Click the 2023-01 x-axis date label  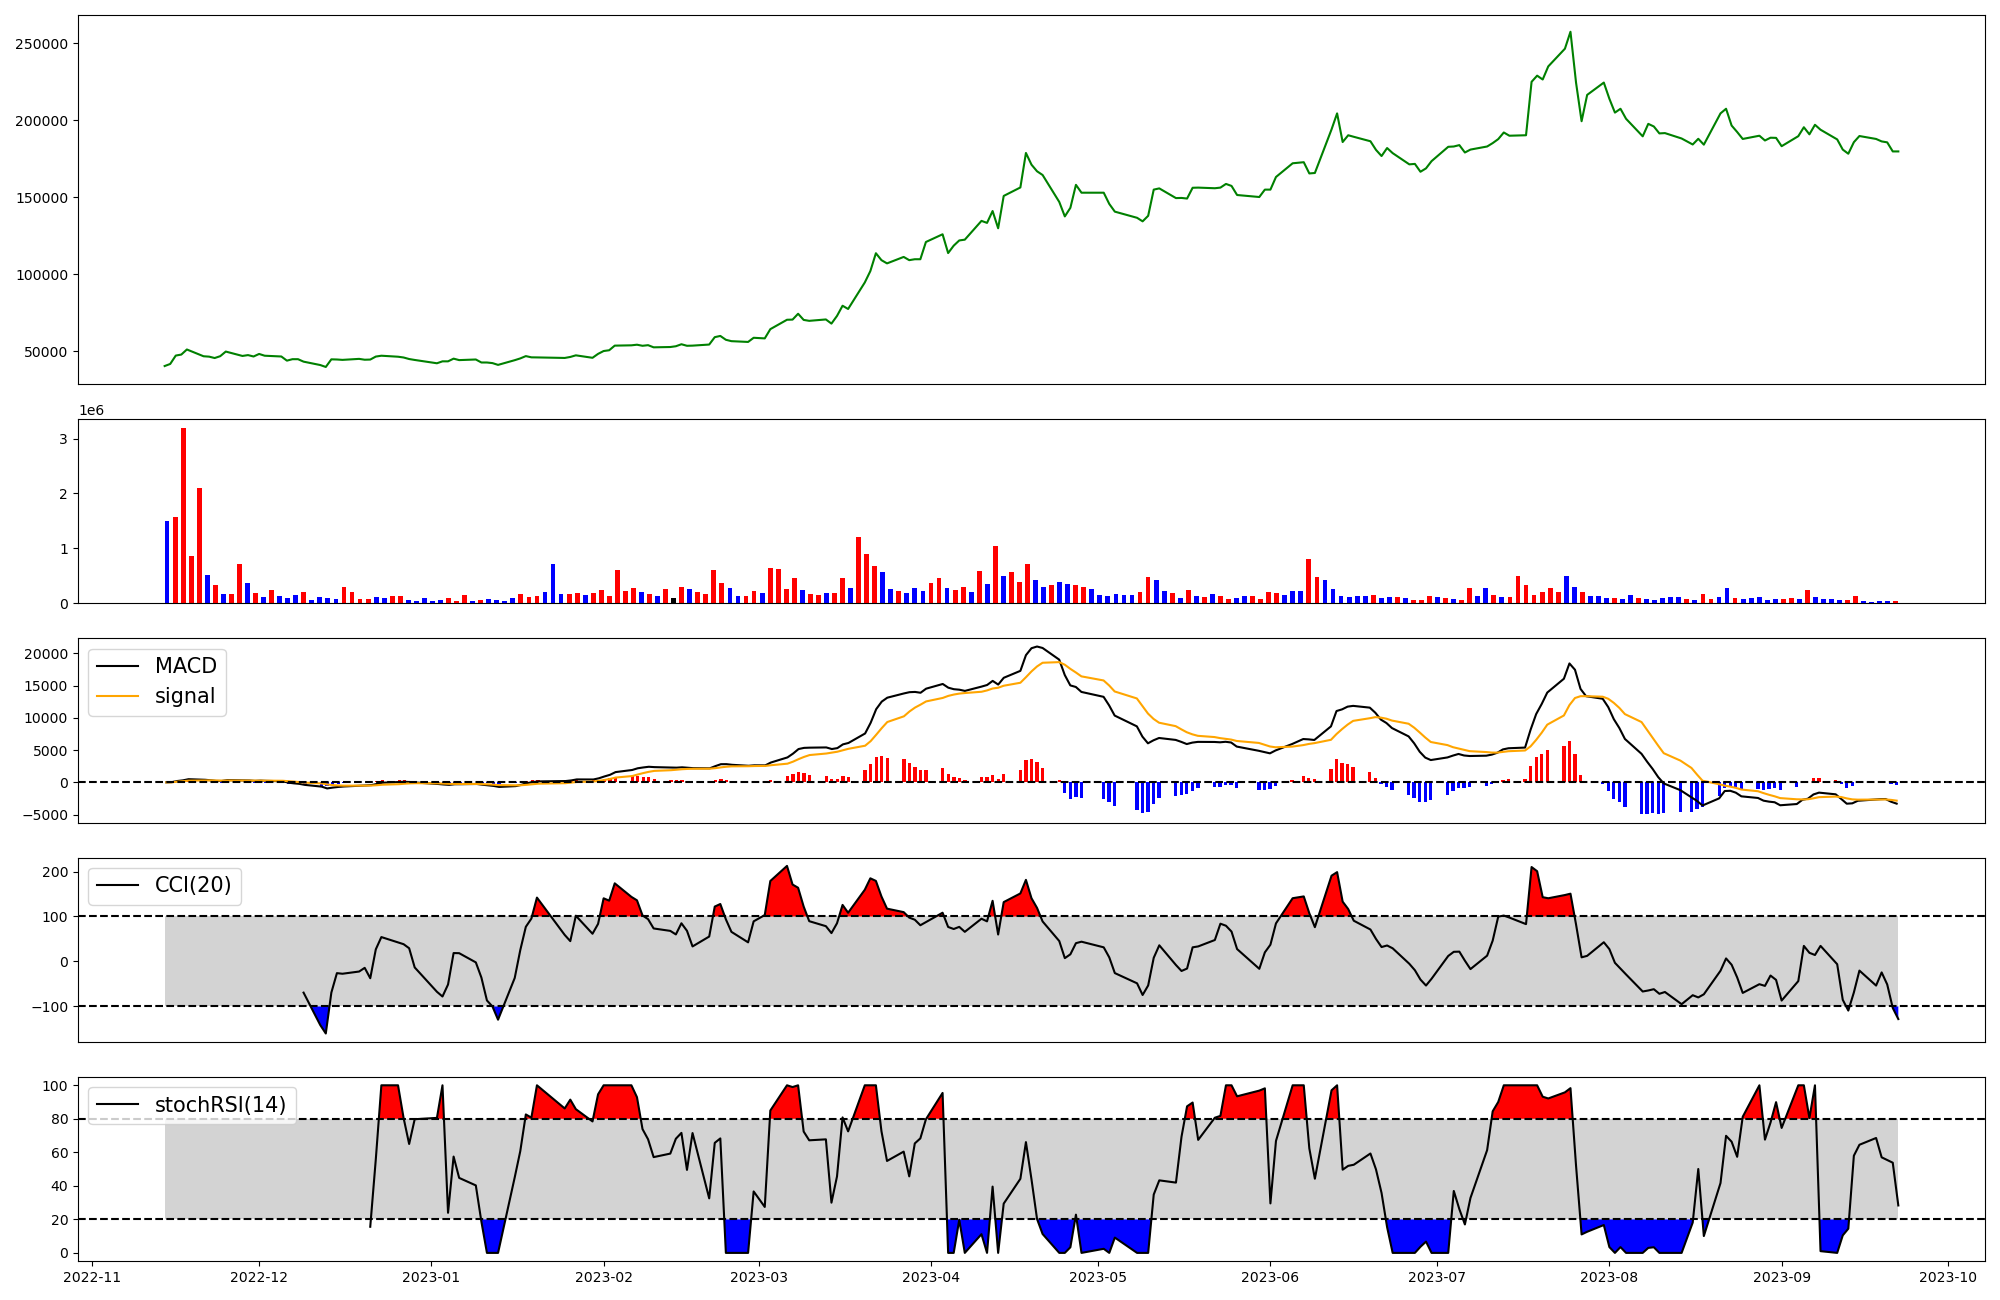tap(431, 1277)
